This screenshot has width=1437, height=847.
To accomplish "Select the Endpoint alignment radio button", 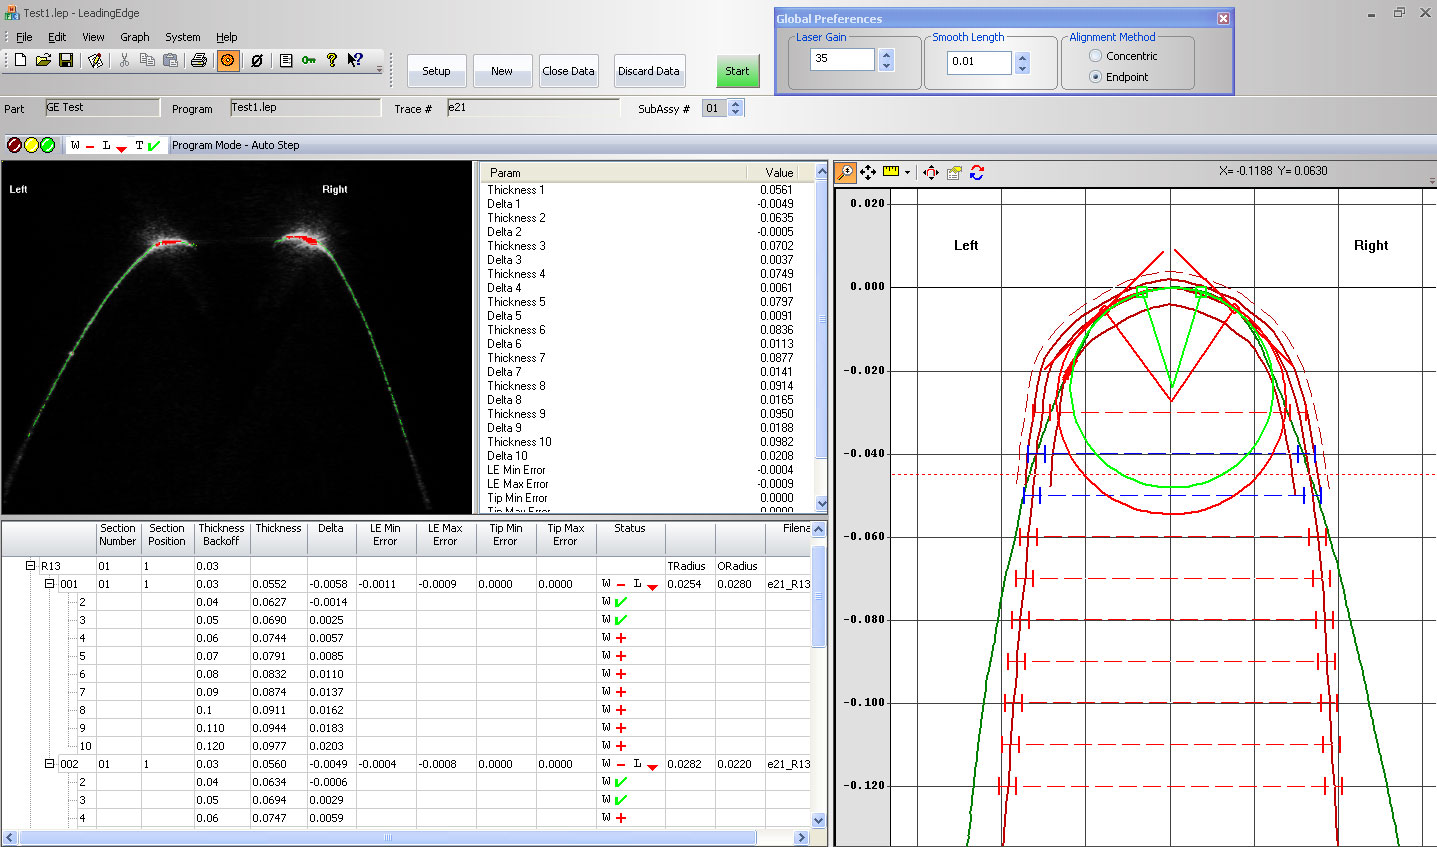I will point(1095,77).
